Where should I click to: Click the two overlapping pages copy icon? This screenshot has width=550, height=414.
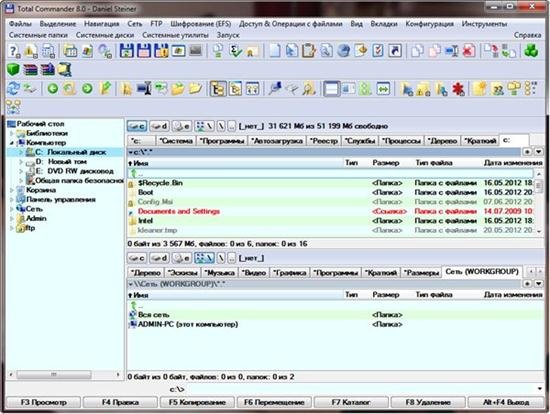[417, 51]
